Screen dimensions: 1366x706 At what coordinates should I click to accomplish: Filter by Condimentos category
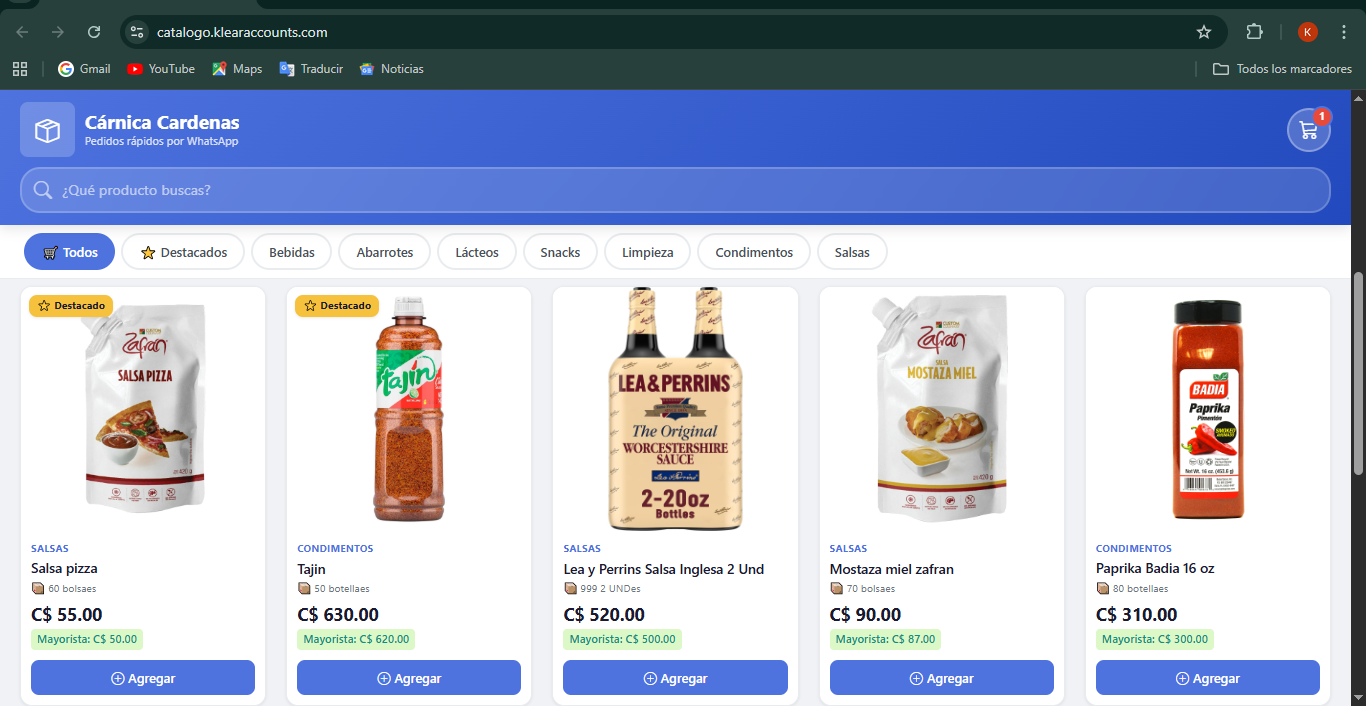pyautogui.click(x=754, y=252)
